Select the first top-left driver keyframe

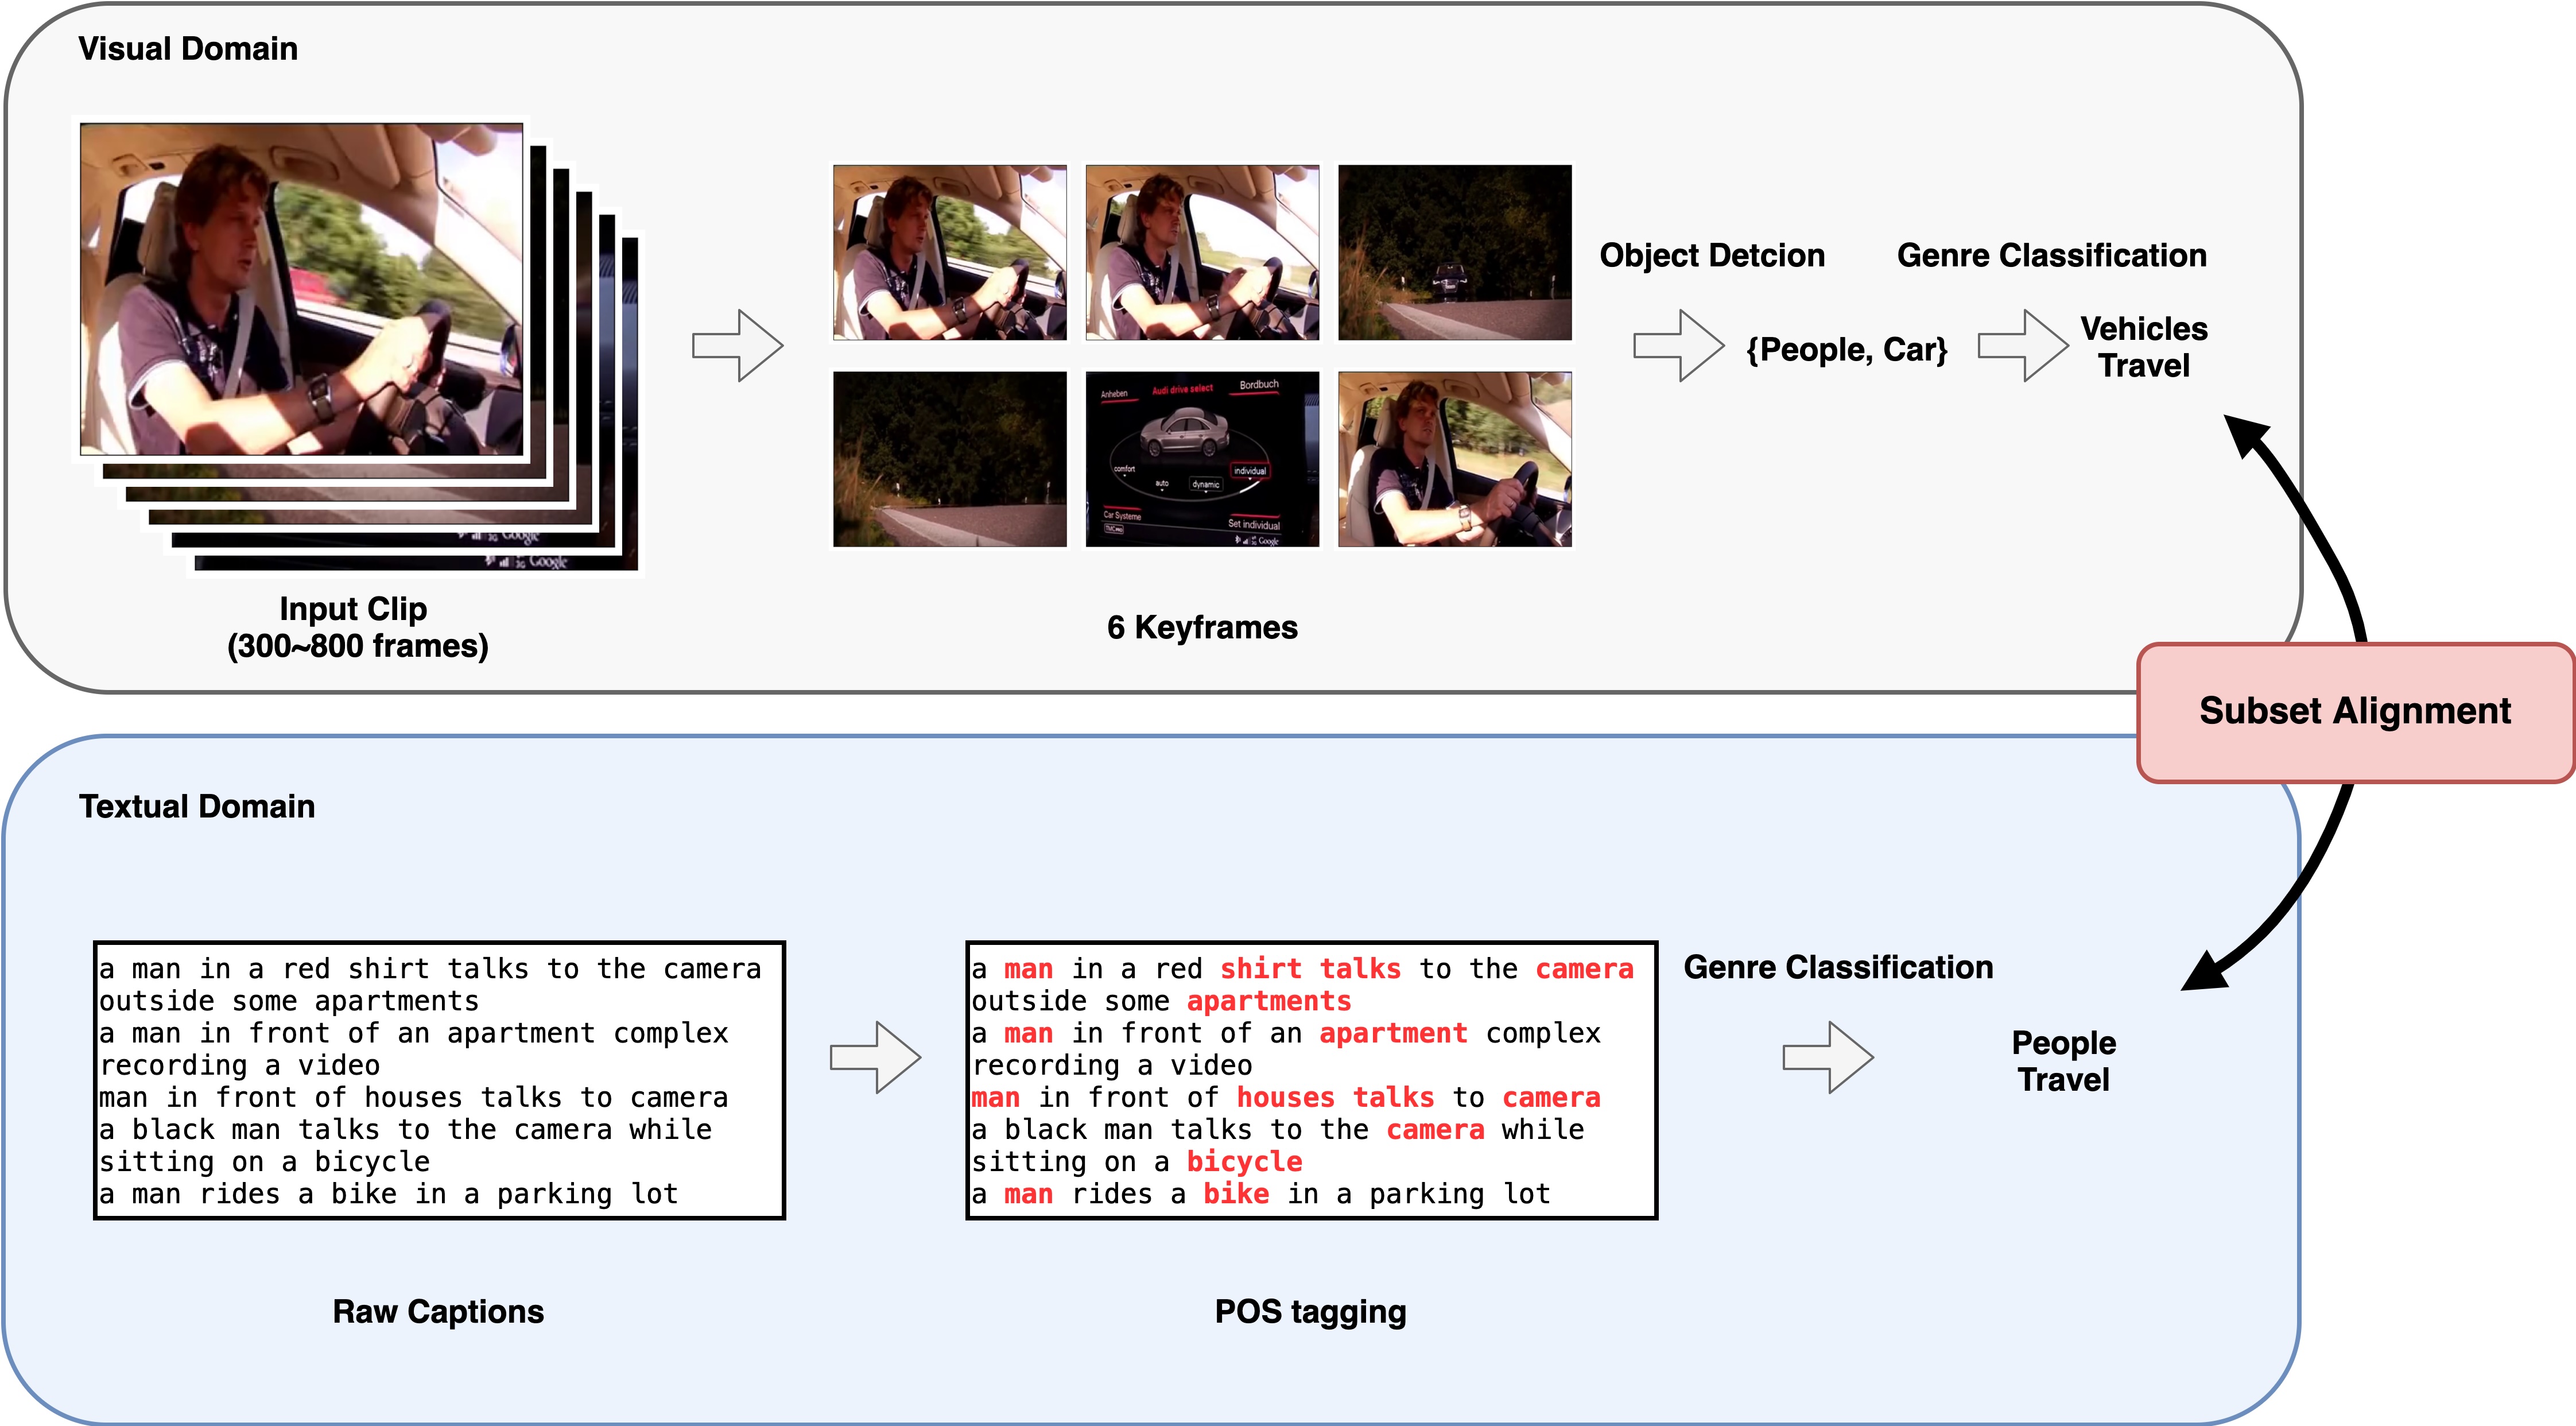tap(949, 253)
